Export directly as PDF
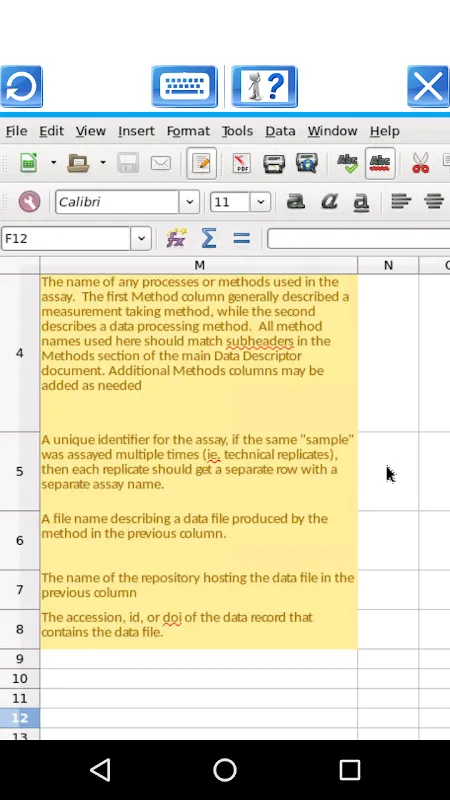Viewport: 450px width, 800px height. [x=241, y=163]
